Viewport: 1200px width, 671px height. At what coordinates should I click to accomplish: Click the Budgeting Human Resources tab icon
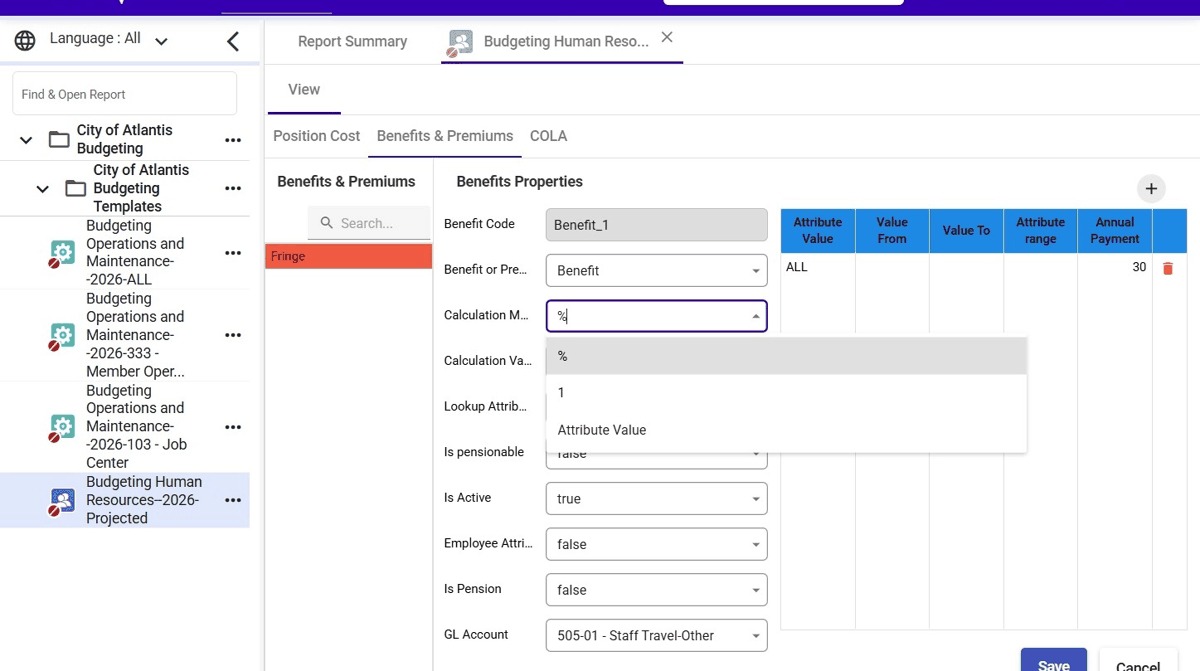pos(460,43)
